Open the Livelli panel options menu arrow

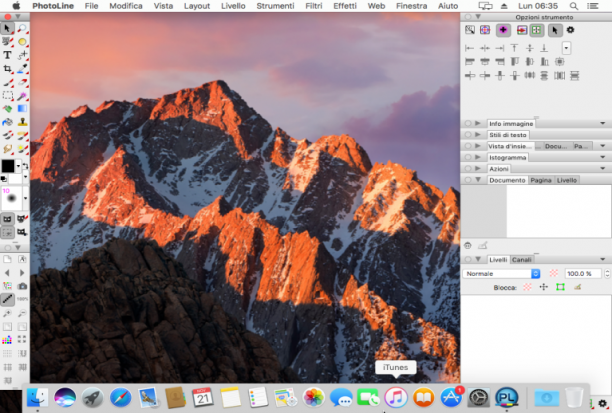603,259
